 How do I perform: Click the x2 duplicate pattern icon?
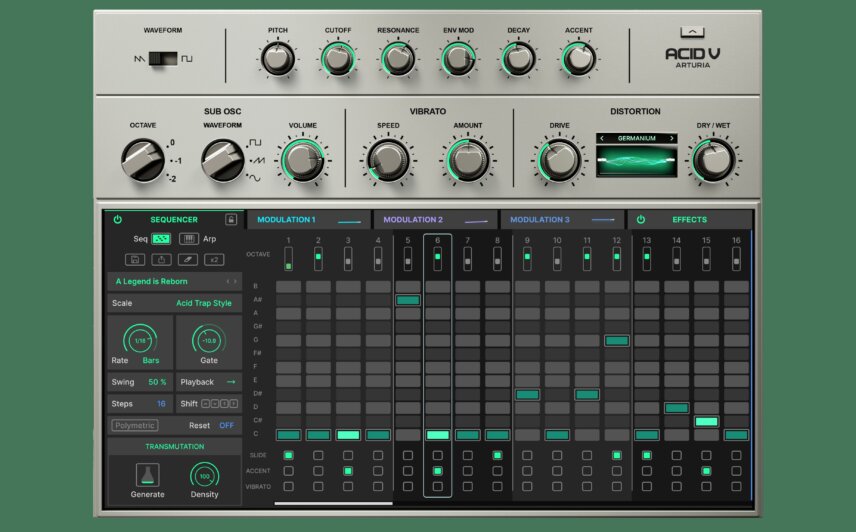(214, 260)
